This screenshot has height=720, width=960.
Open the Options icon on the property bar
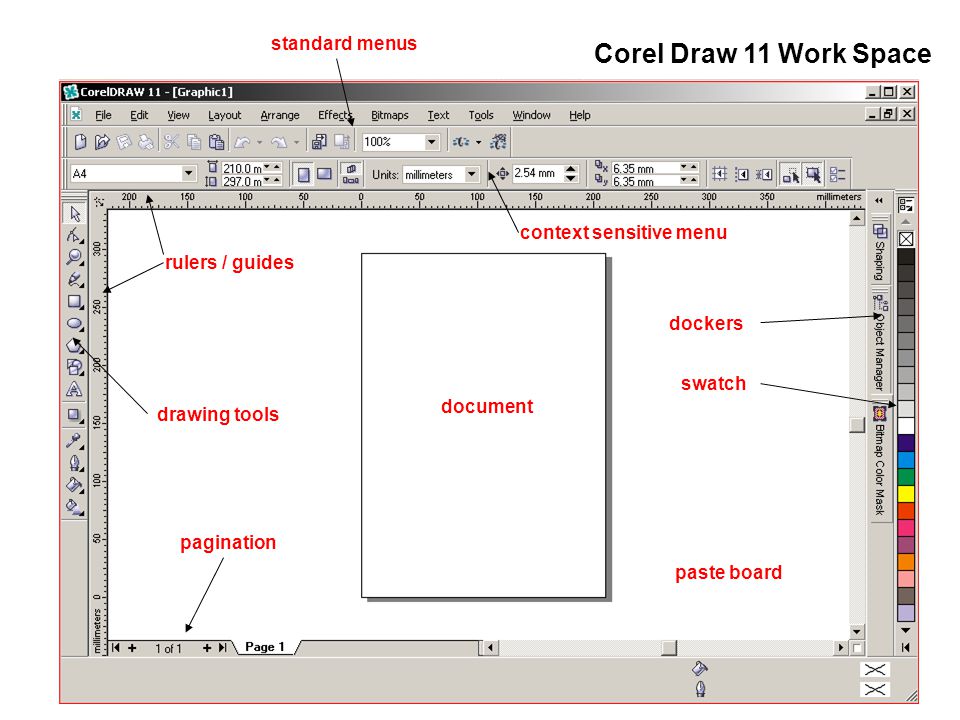[x=838, y=174]
